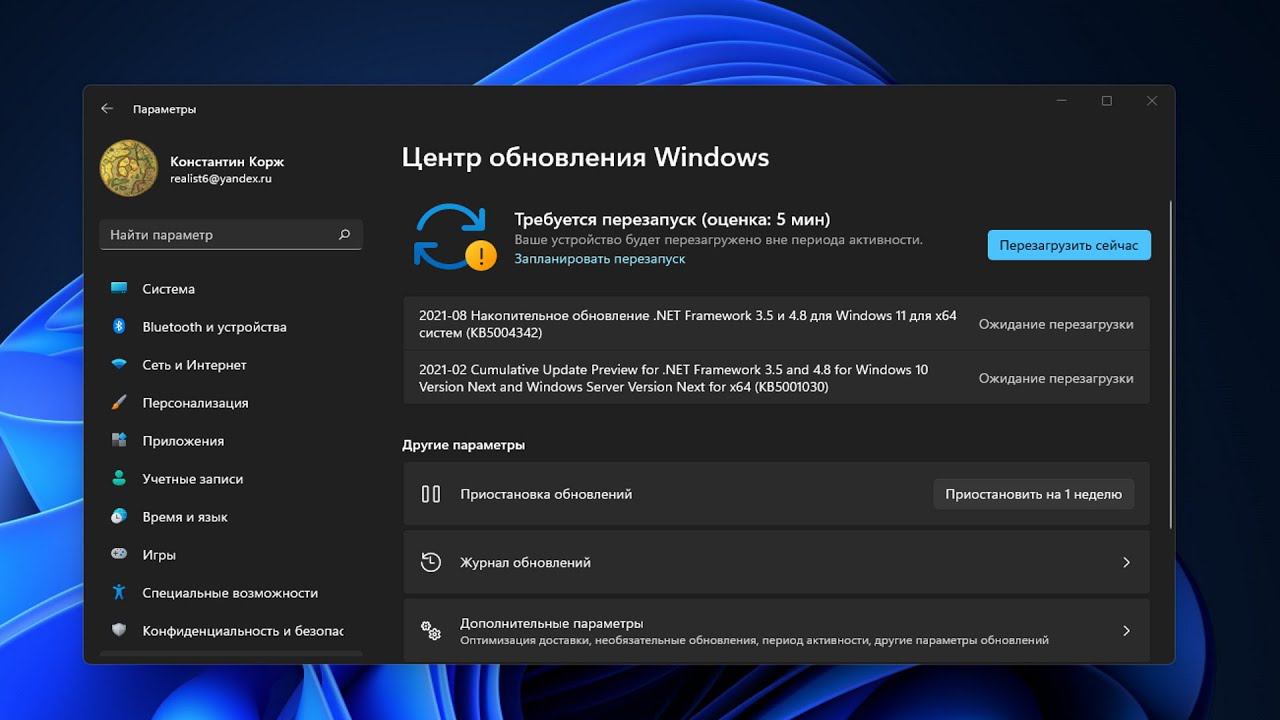The width and height of the screenshot is (1280, 720).
Task: Expand Дополнительные параметры chevron
Action: coord(1126,631)
